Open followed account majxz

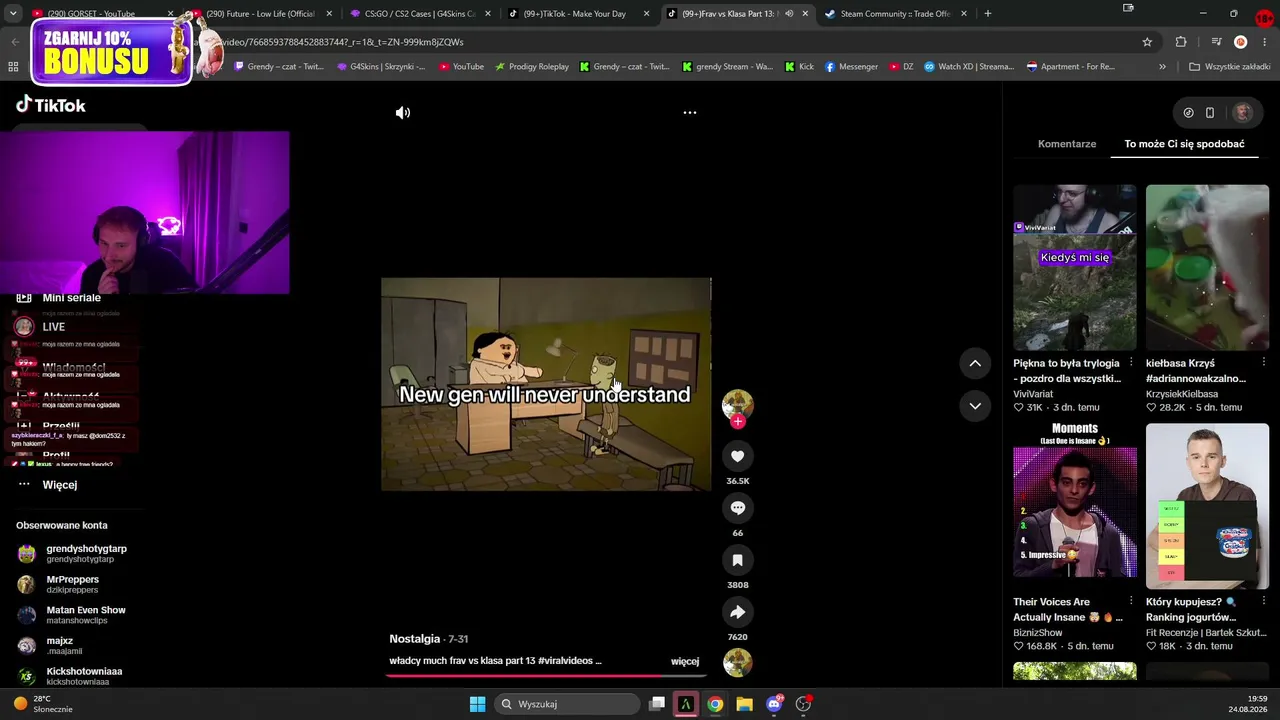click(x=46, y=646)
